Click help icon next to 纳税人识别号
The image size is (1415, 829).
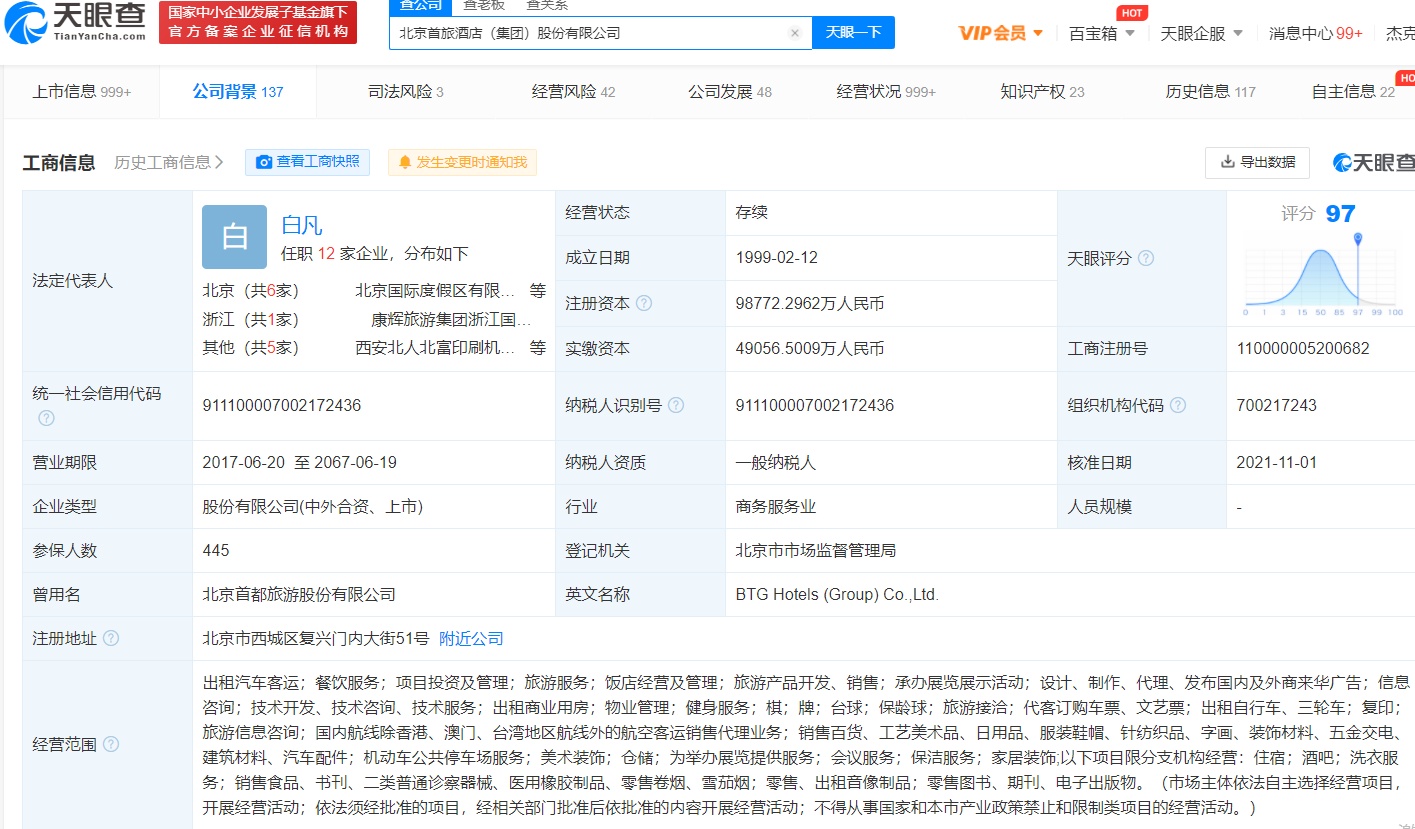tap(676, 406)
